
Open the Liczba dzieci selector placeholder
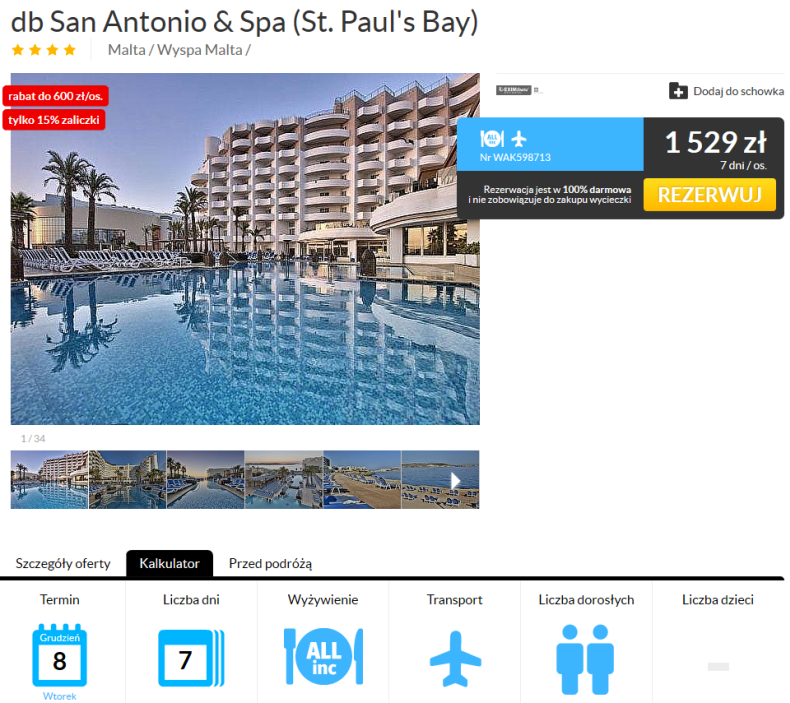[718, 667]
